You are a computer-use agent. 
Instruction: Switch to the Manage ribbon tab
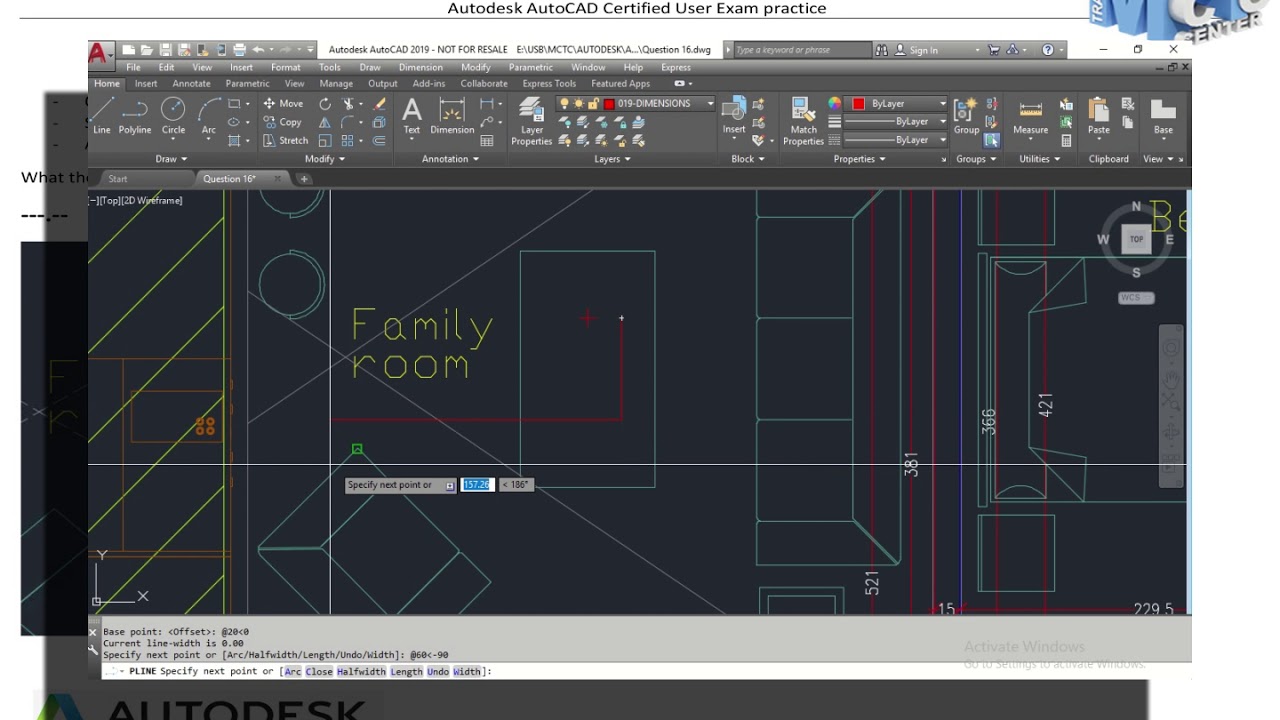tap(336, 84)
